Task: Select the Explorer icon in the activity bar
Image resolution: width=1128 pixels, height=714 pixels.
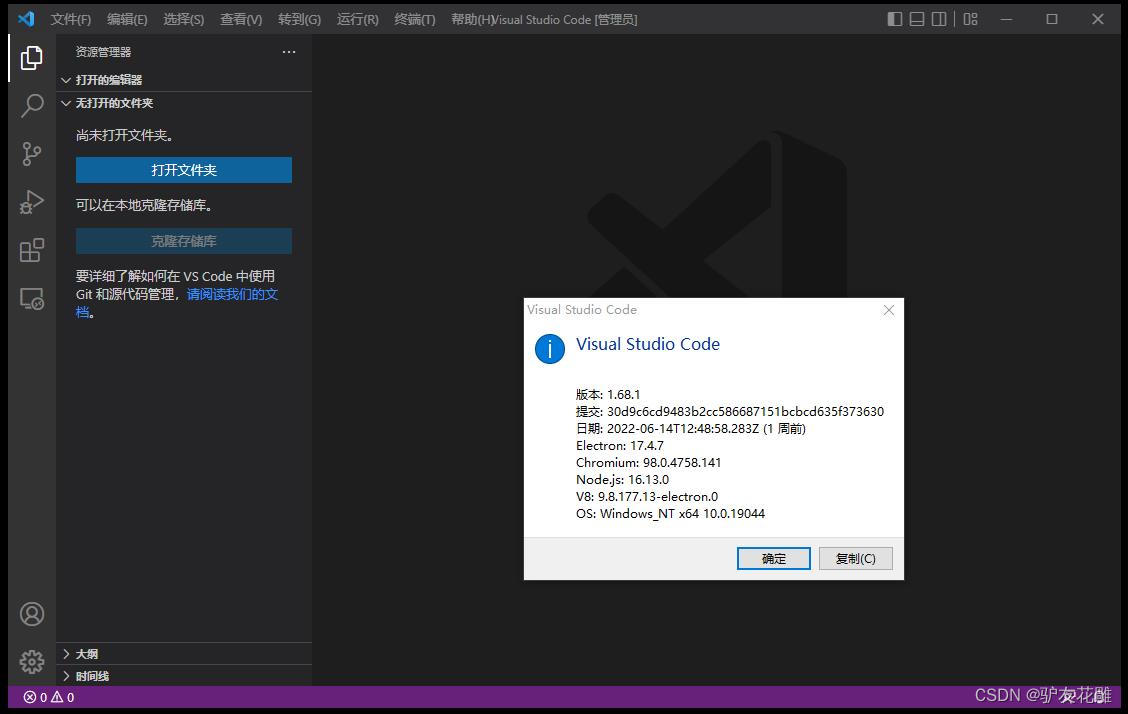Action: pos(31,57)
